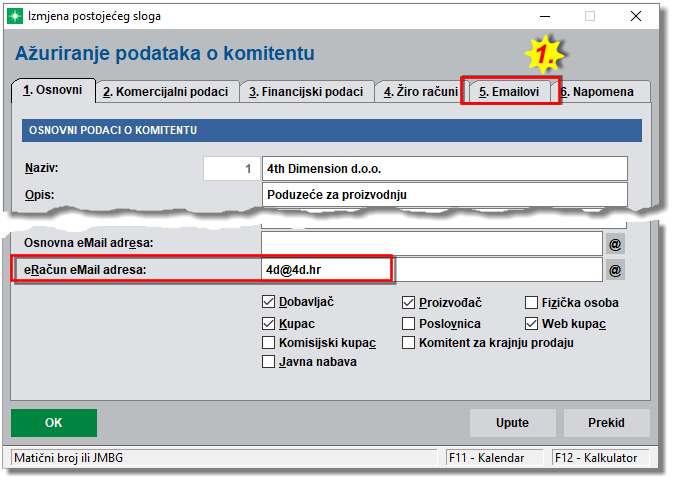The width and height of the screenshot is (675, 482).
Task: Click the Opis field with Poduzeće za proizvodnju
Action: [445, 195]
